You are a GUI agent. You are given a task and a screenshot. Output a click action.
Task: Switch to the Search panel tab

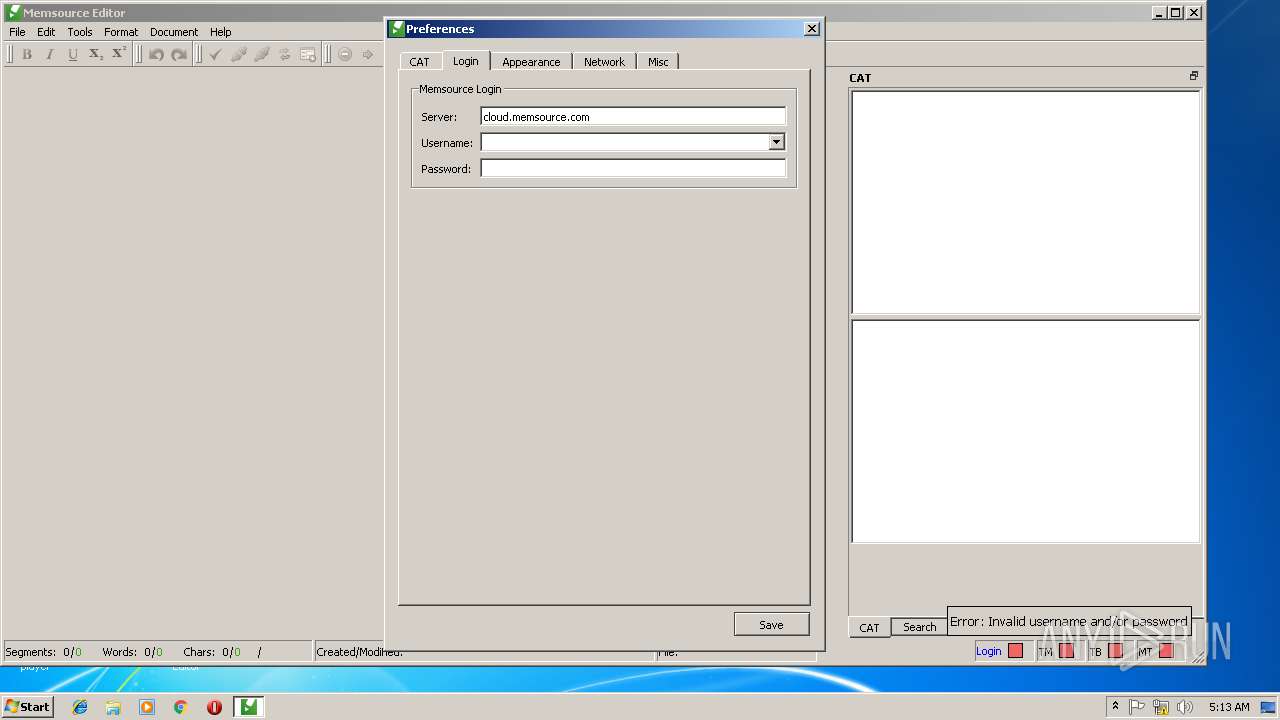pos(920,627)
